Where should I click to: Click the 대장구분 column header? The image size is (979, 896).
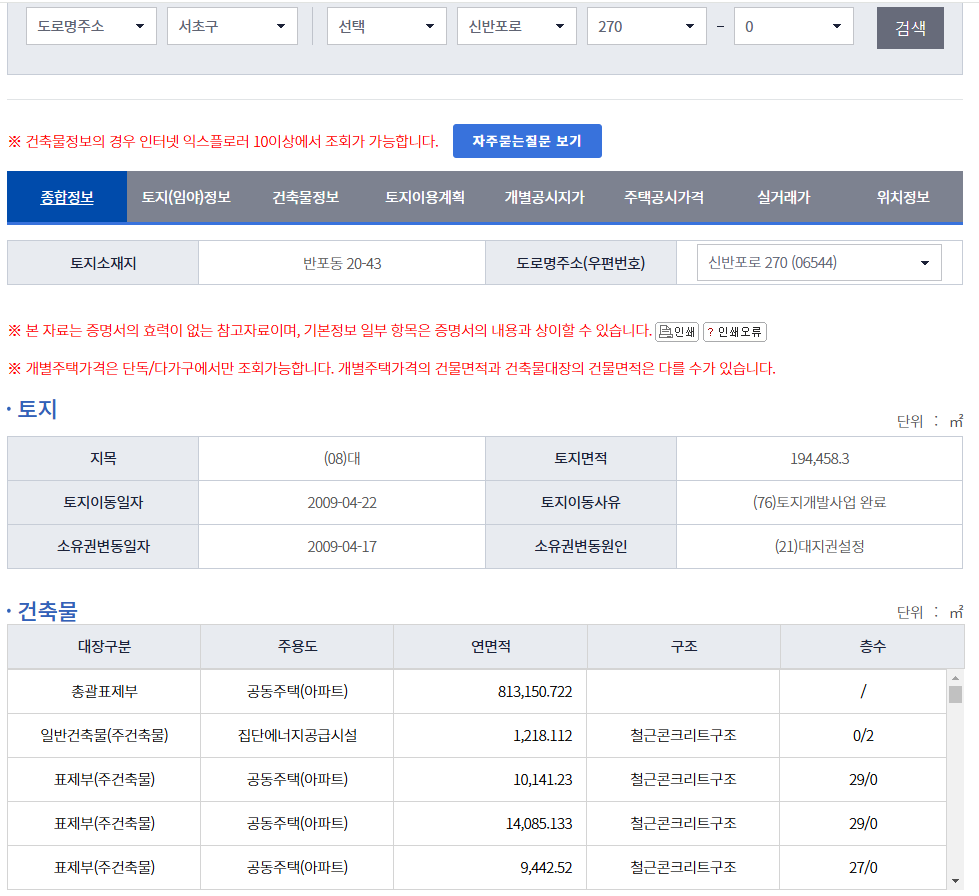104,647
